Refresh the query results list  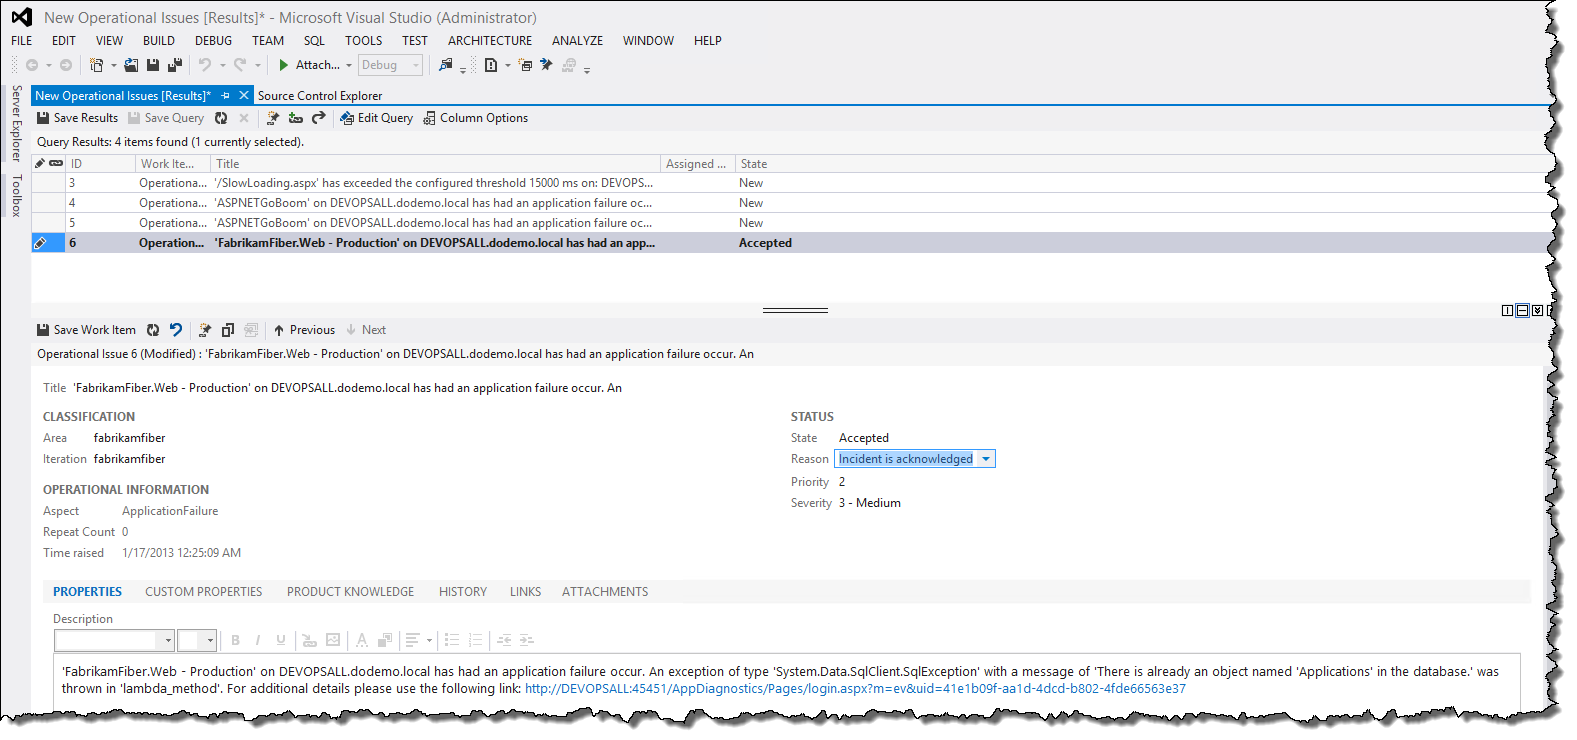(221, 118)
